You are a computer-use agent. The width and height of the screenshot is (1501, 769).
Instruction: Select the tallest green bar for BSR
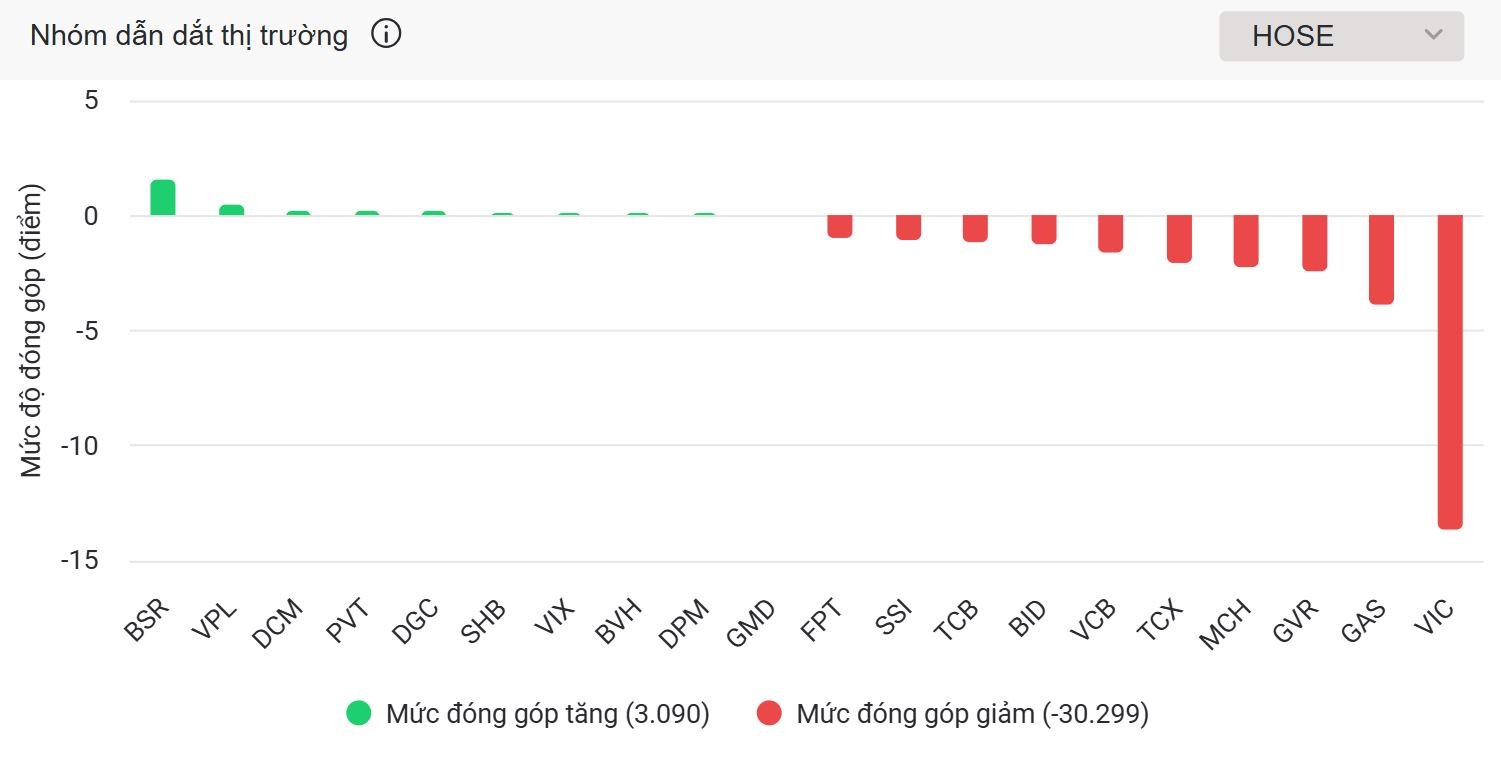click(x=162, y=196)
